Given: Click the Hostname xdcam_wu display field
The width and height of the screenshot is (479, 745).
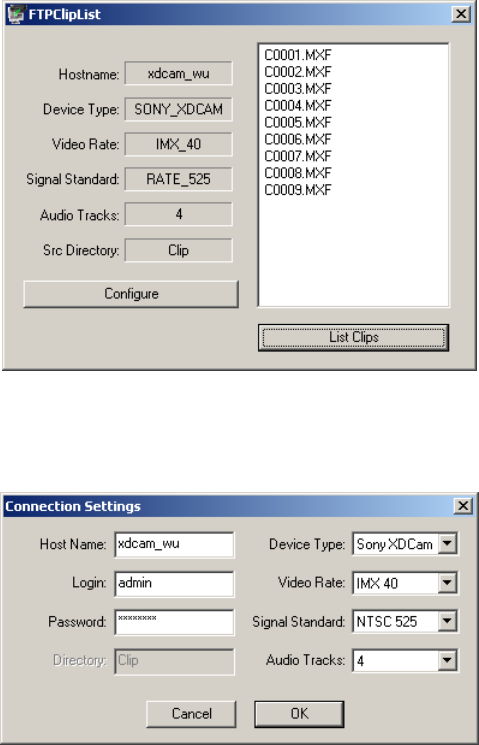Looking at the screenshot, I should tap(179, 74).
